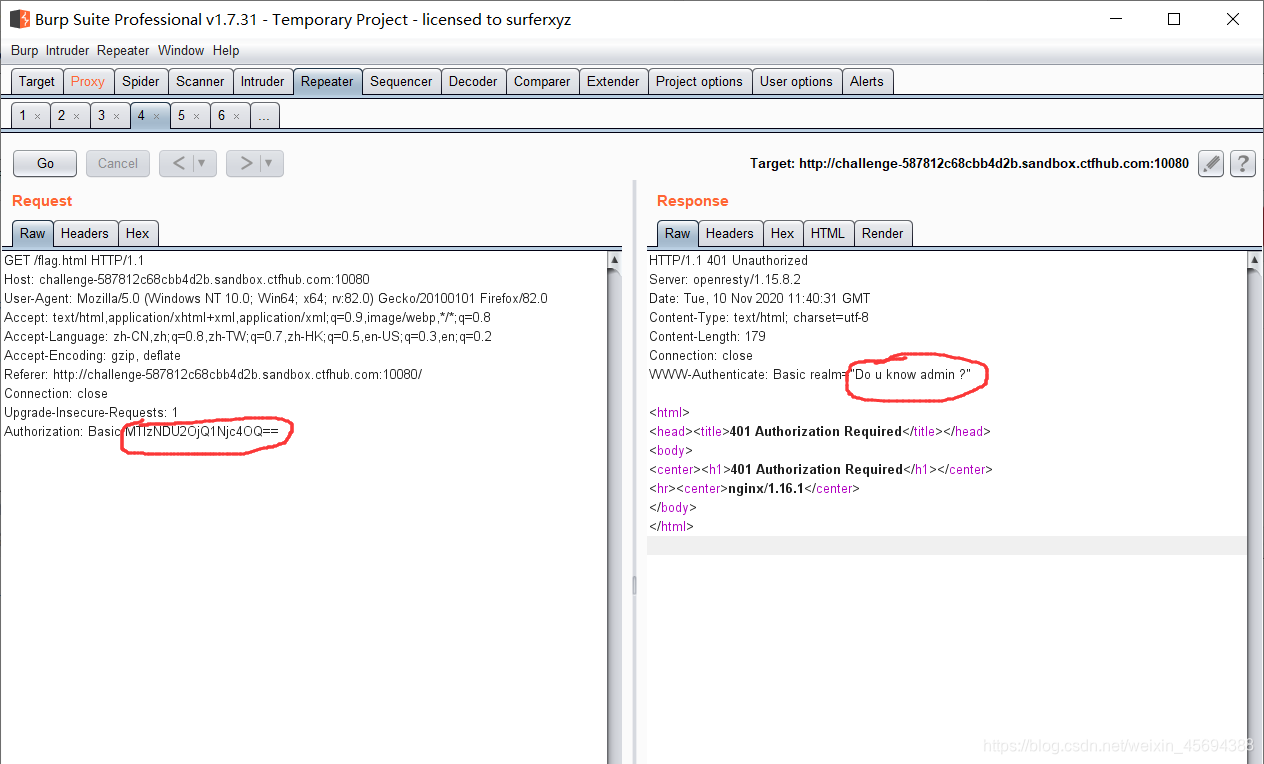Open the Project options tab

699,82
